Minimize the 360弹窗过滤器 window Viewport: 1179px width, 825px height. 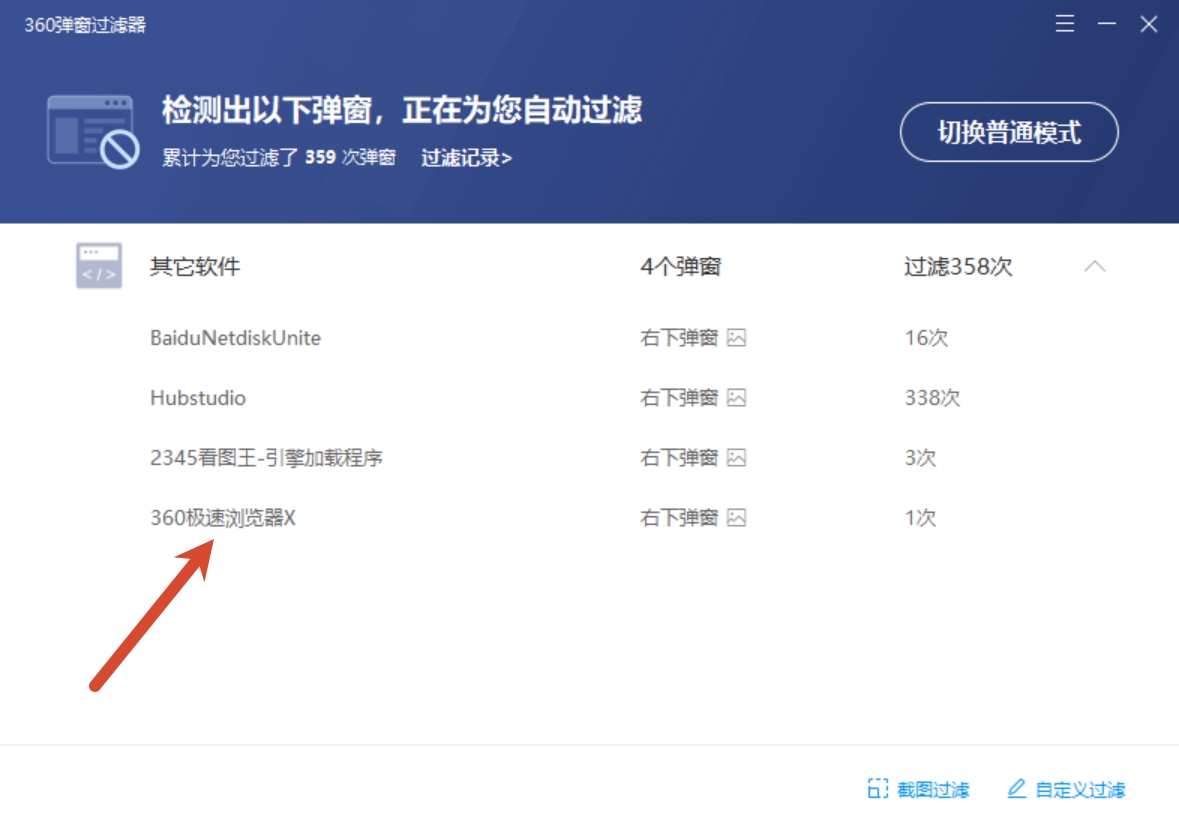point(1107,24)
